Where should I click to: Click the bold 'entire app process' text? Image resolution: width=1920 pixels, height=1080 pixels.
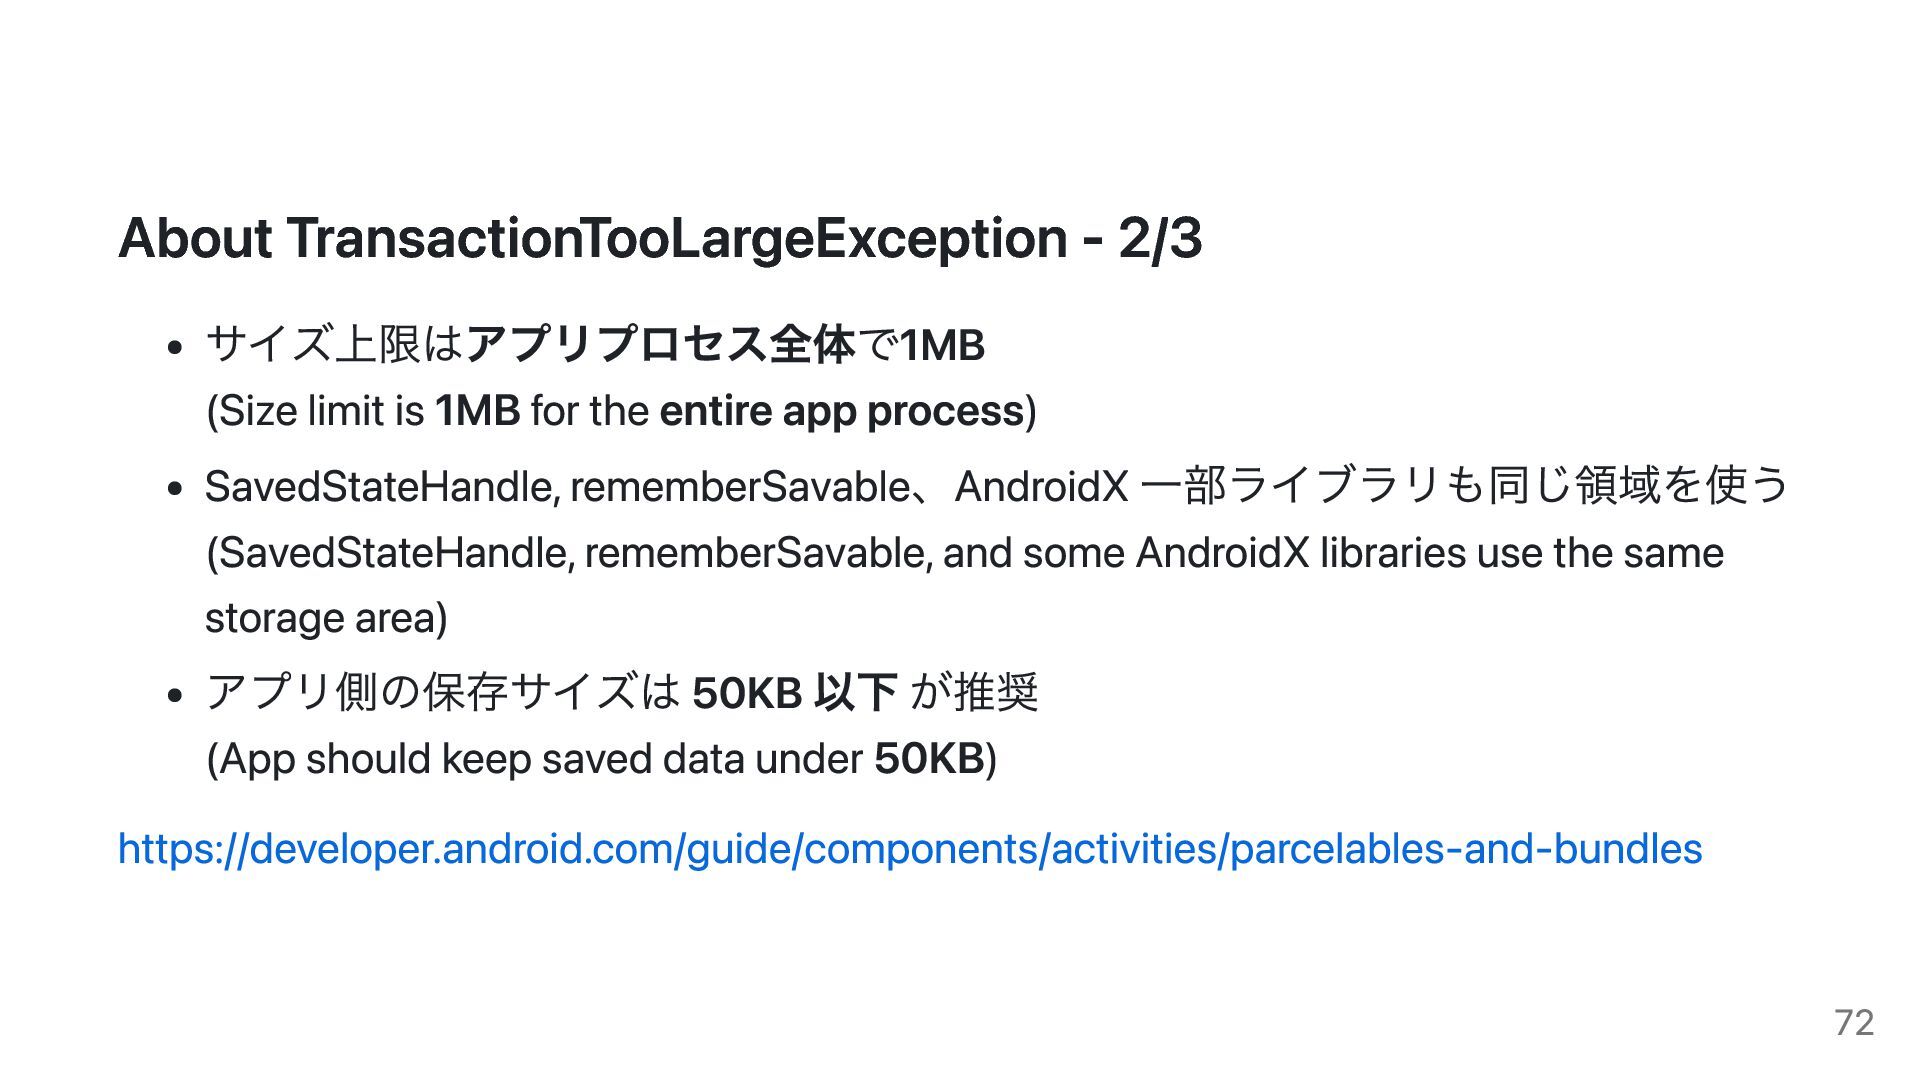coord(842,411)
